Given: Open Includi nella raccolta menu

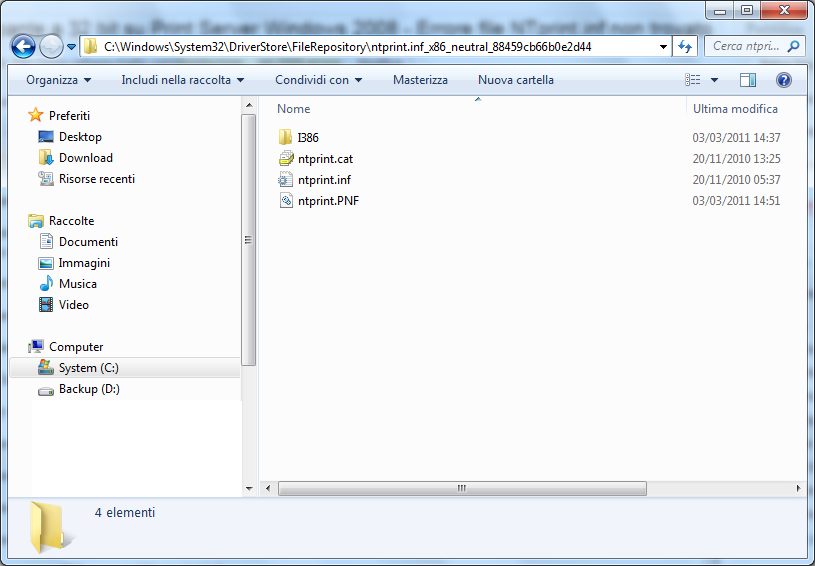Looking at the screenshot, I should [182, 80].
